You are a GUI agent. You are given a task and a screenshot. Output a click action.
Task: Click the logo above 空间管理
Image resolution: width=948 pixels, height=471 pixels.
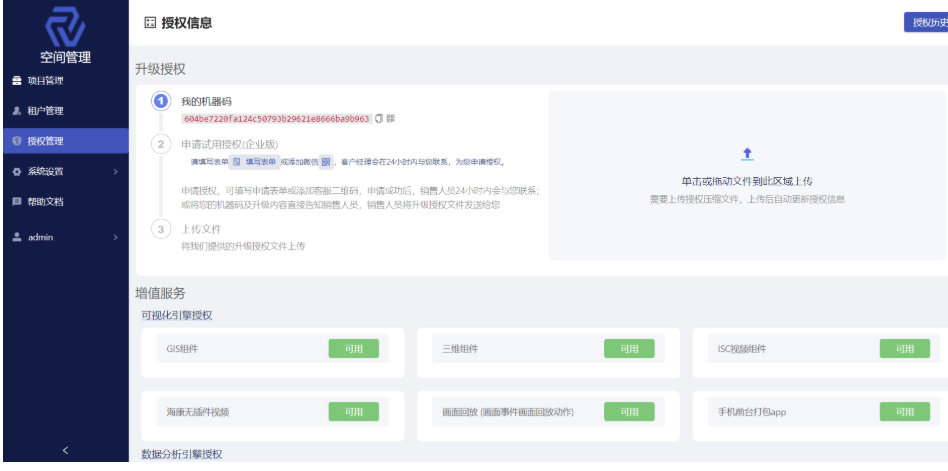64,26
